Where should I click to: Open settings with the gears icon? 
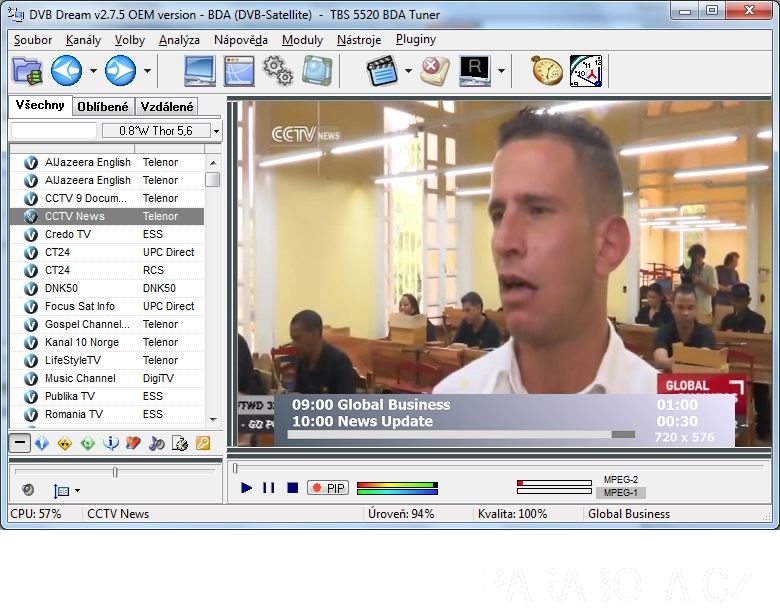(x=278, y=71)
